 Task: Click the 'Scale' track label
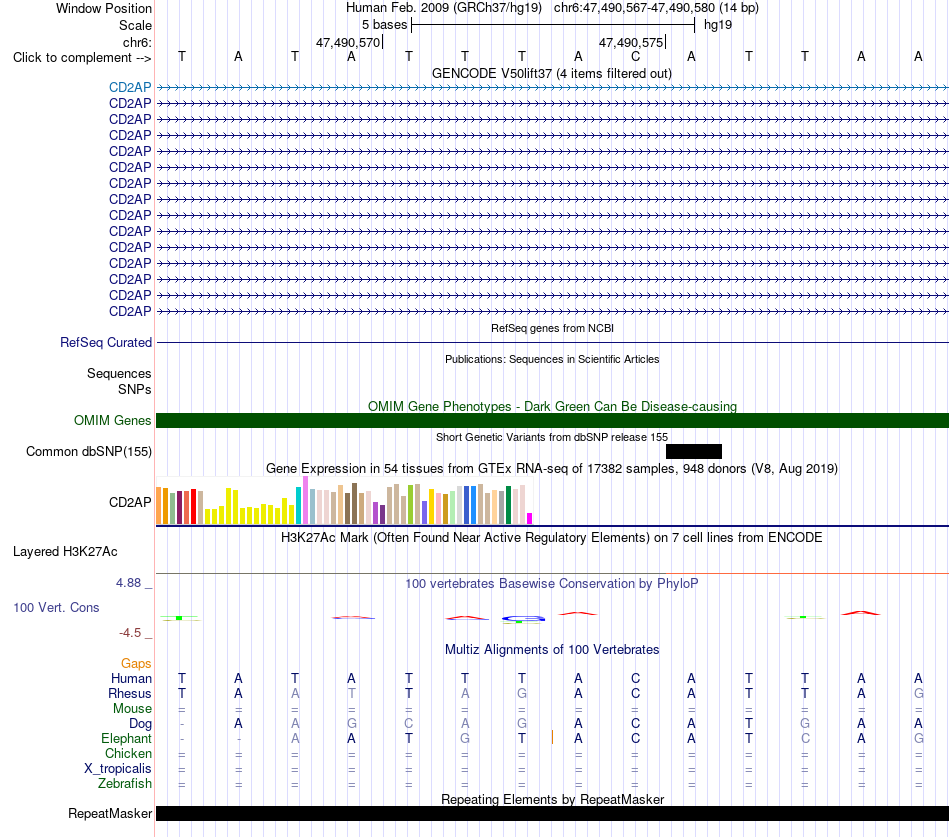pos(135,25)
